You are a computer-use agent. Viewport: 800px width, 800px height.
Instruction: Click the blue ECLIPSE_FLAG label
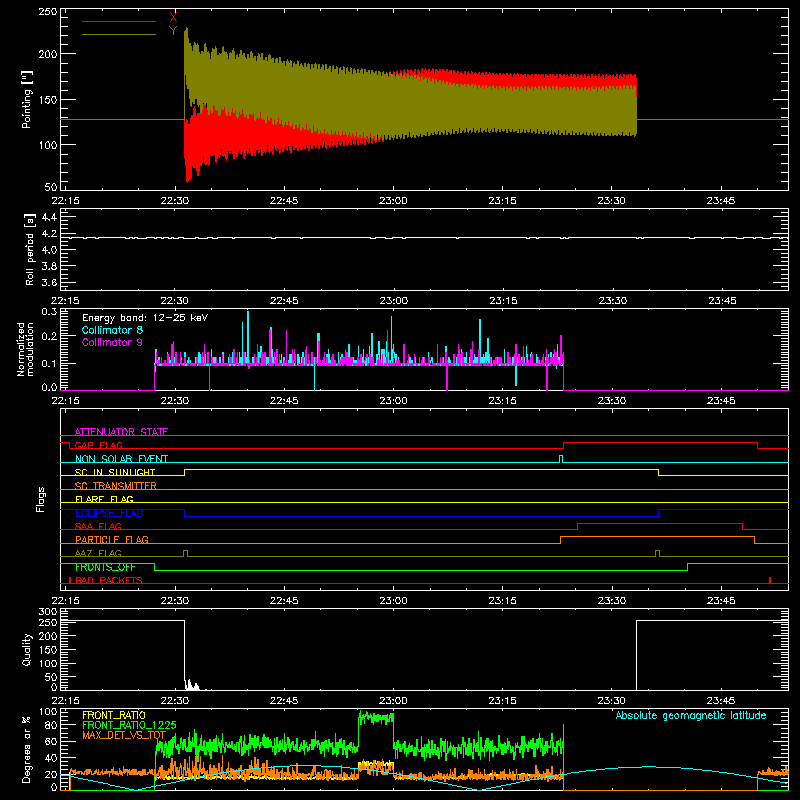[109, 513]
